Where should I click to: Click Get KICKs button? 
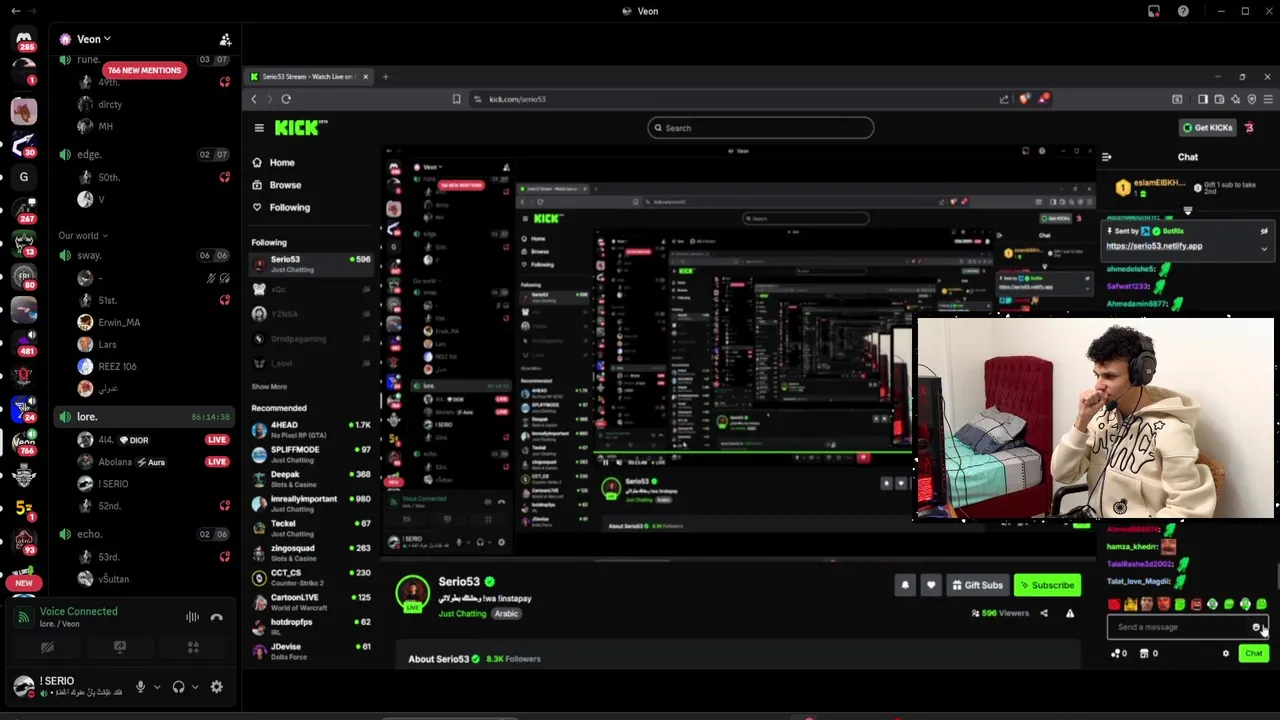(1207, 128)
